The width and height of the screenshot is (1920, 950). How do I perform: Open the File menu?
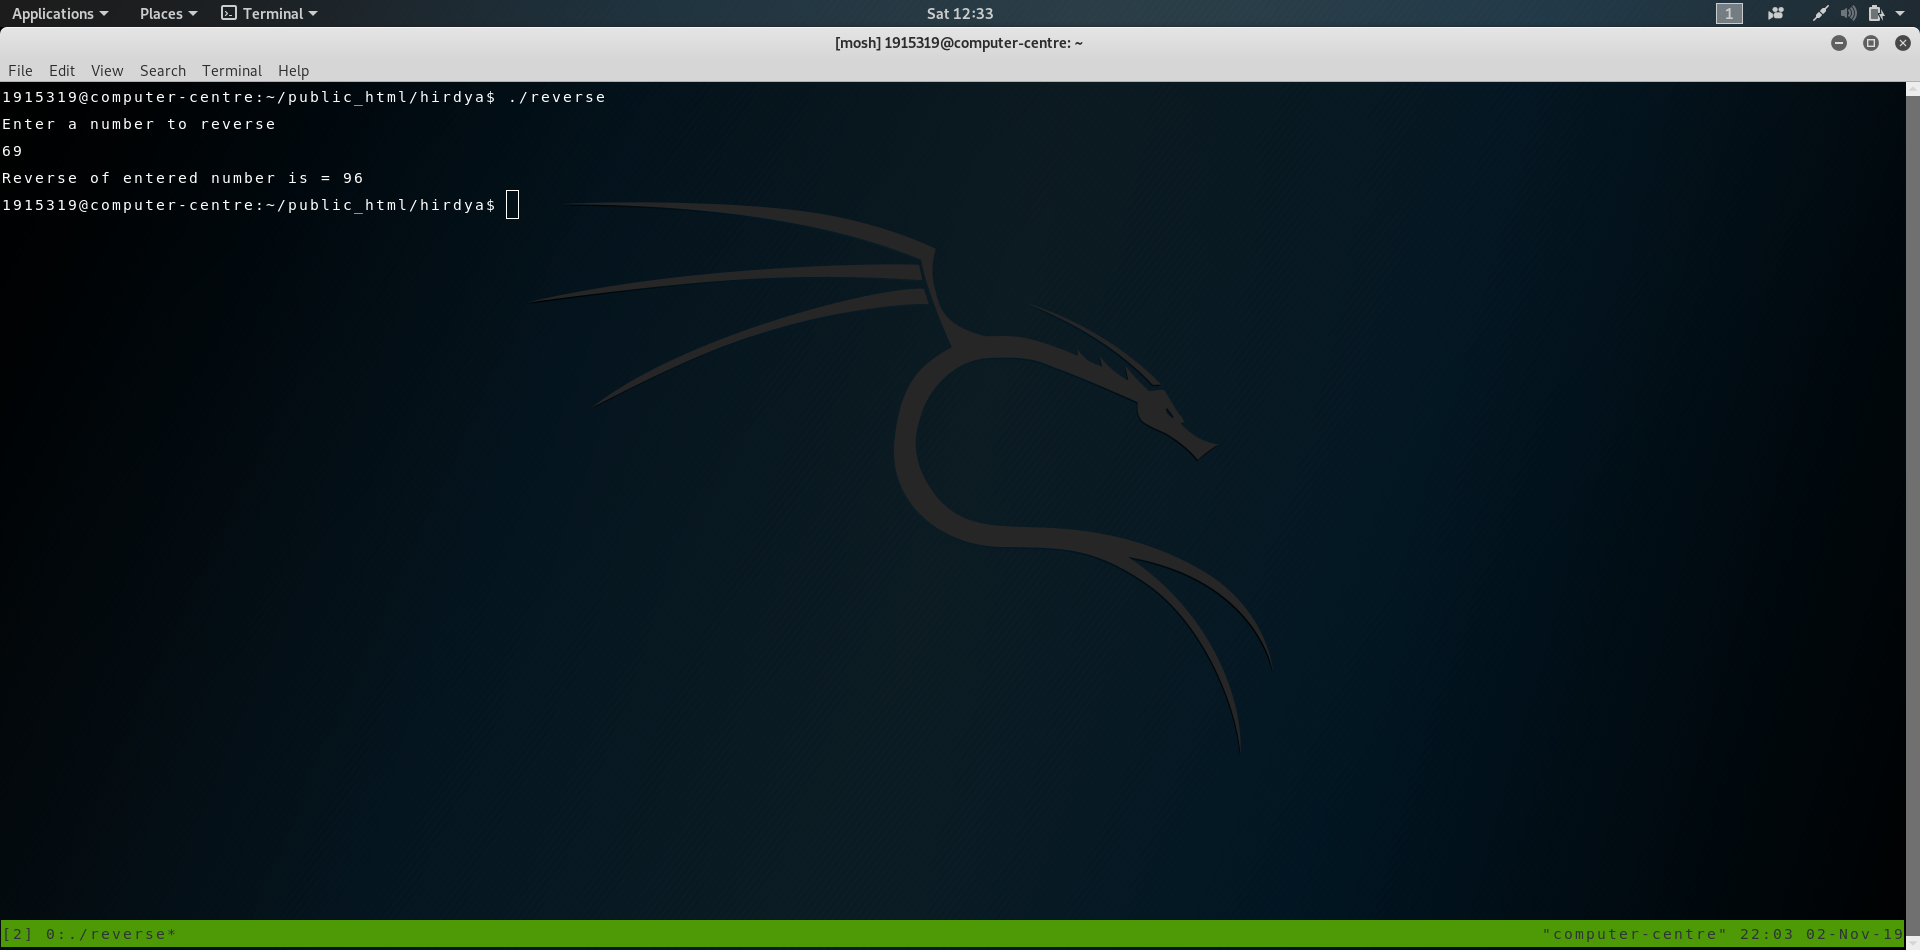point(20,70)
